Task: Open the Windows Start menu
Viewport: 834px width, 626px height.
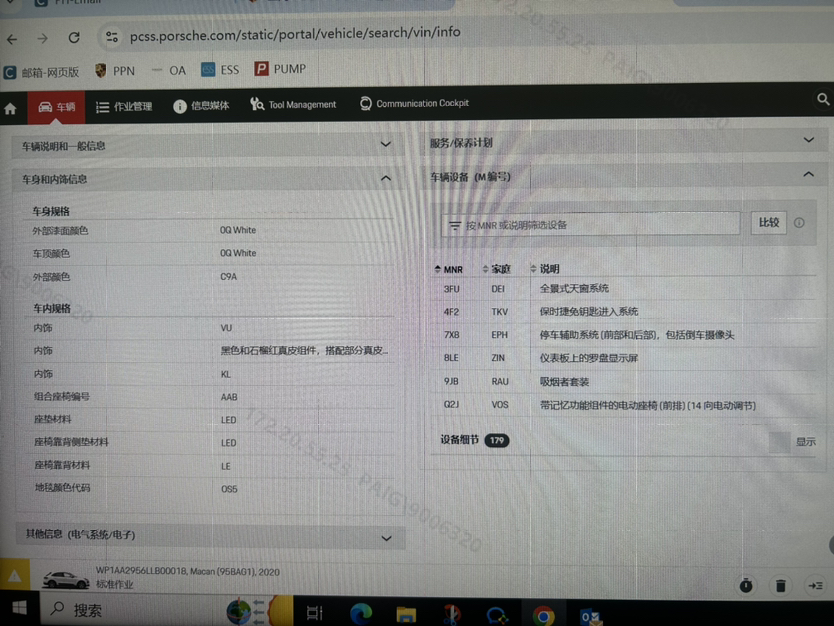Action: [20, 608]
